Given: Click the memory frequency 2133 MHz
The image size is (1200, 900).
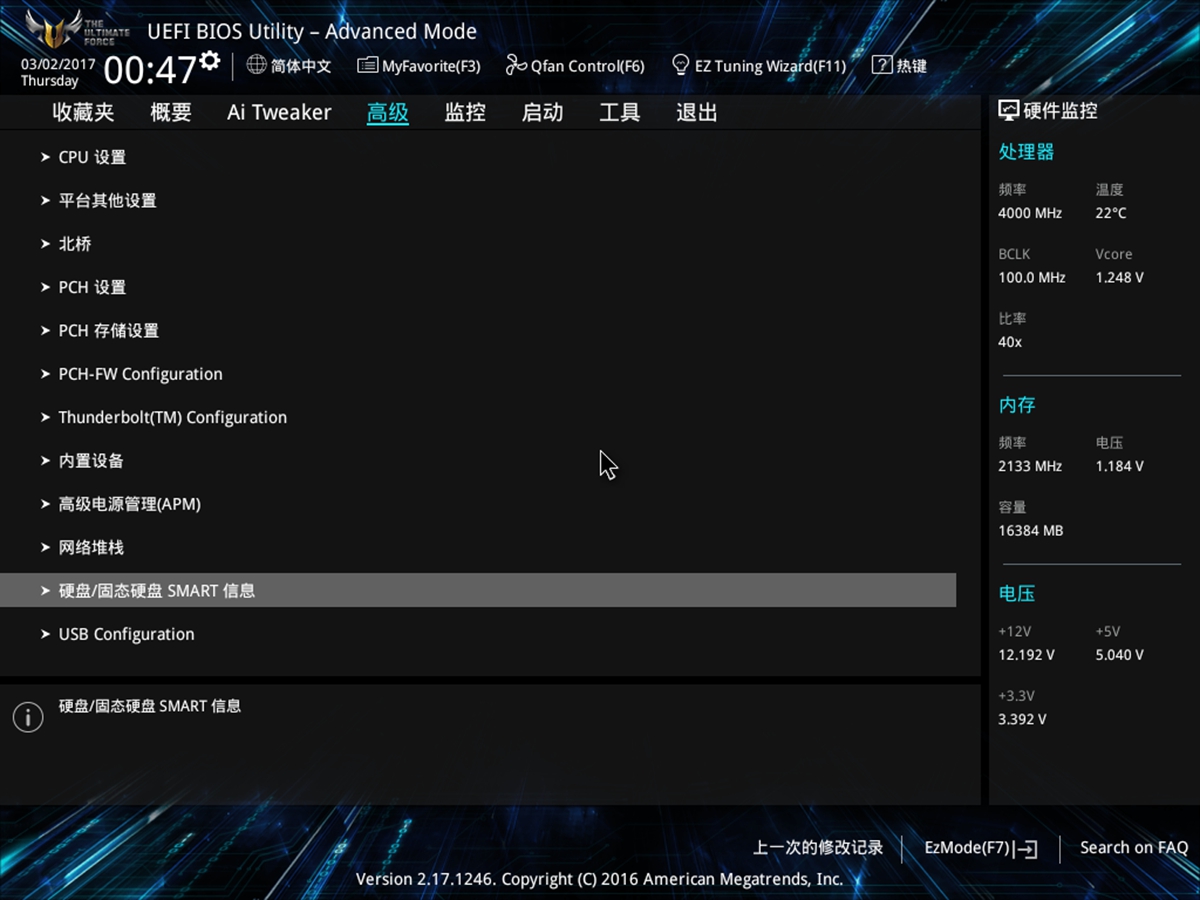Looking at the screenshot, I should coord(1030,466).
